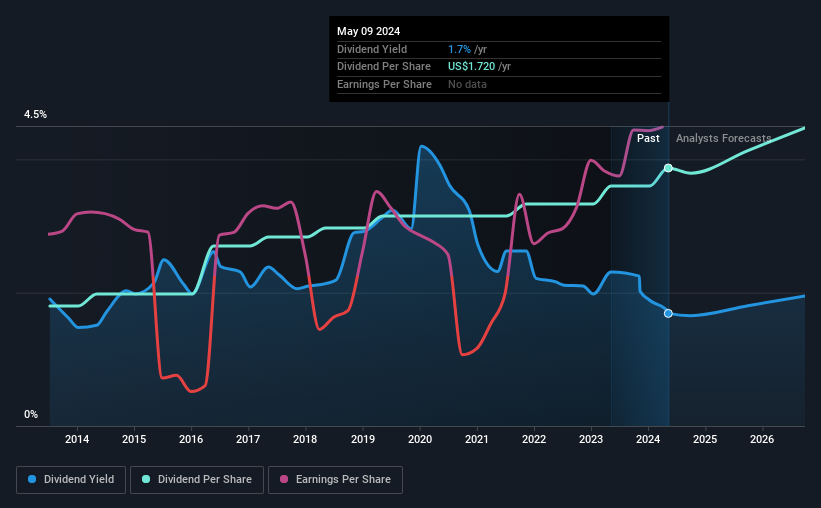Screen dimensions: 821x508
Task: Click the Analysts Forecasts label
Action: pos(724,138)
